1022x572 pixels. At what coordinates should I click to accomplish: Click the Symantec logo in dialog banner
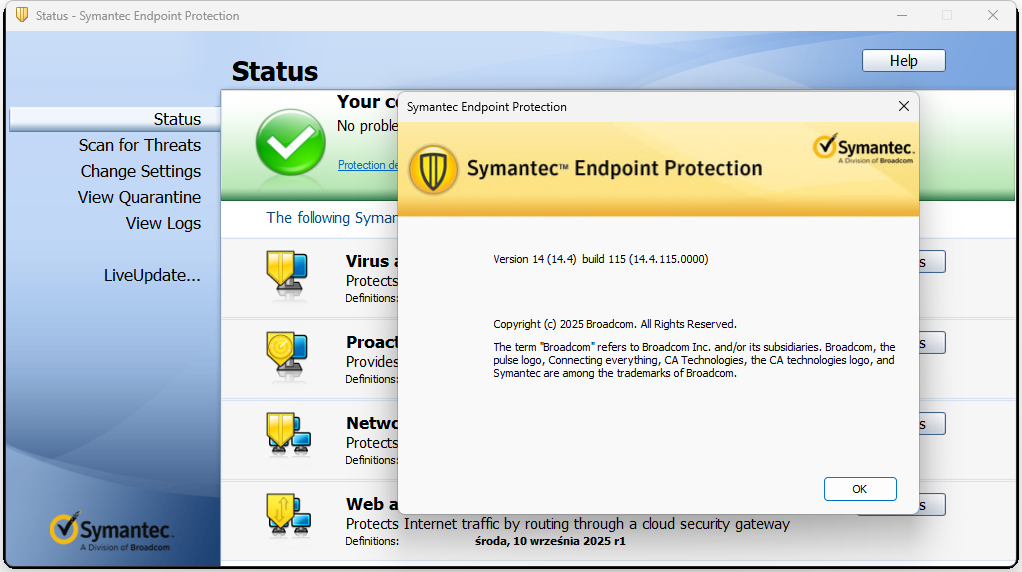(x=864, y=149)
